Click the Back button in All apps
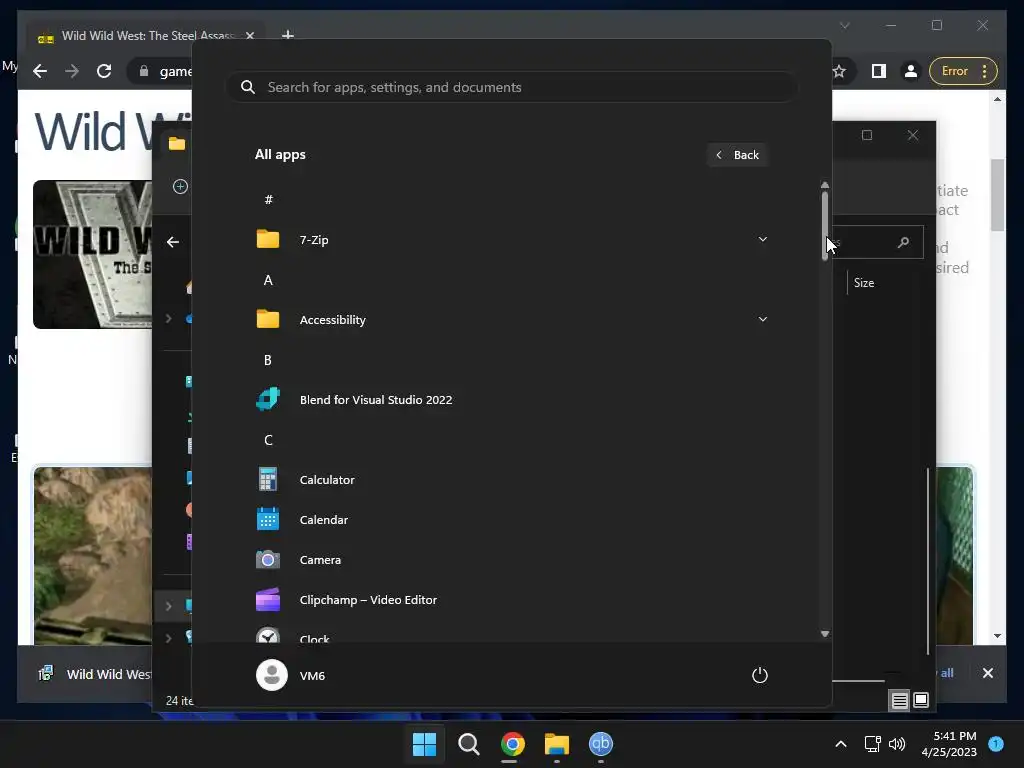The width and height of the screenshot is (1024, 768). pos(737,155)
